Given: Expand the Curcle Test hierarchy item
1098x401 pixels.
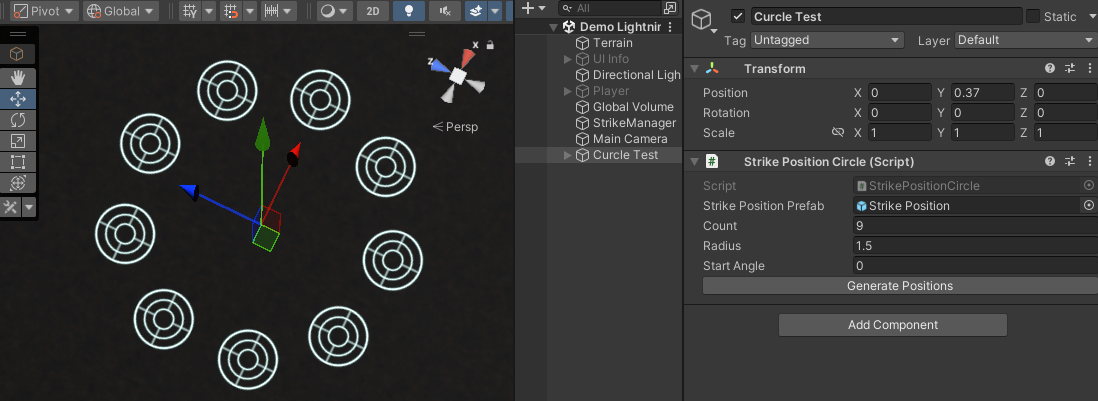Looking at the screenshot, I should pos(569,155).
